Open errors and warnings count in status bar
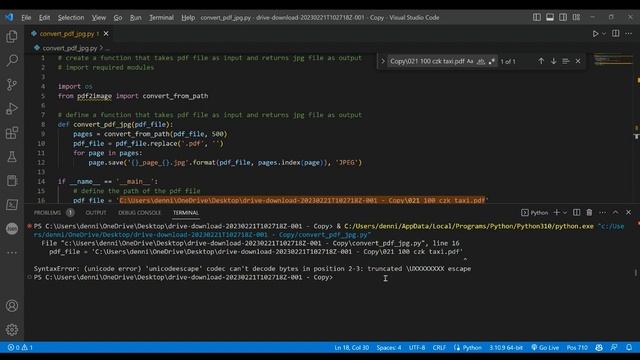The width and height of the screenshot is (640, 360). (20, 347)
